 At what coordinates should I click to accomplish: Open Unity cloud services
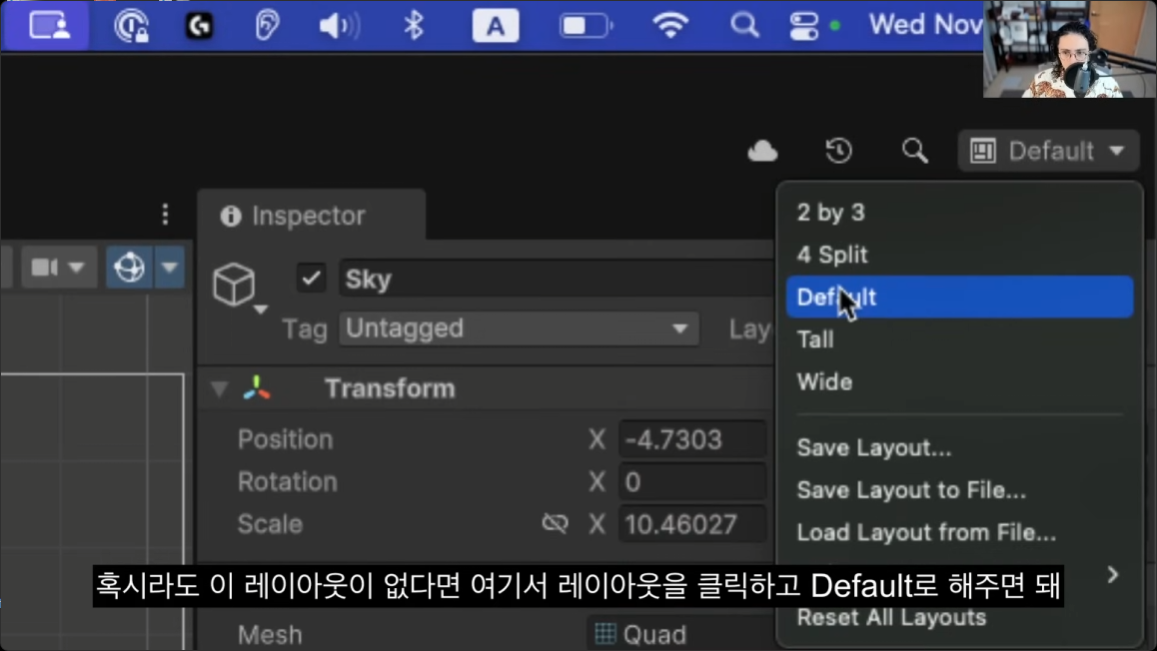pos(762,151)
